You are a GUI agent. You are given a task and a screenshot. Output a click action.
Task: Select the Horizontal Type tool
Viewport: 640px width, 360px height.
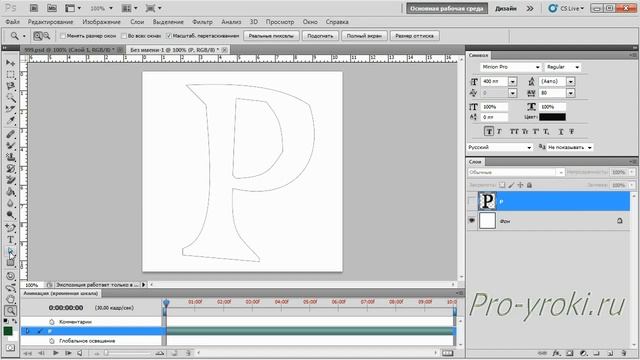11,240
